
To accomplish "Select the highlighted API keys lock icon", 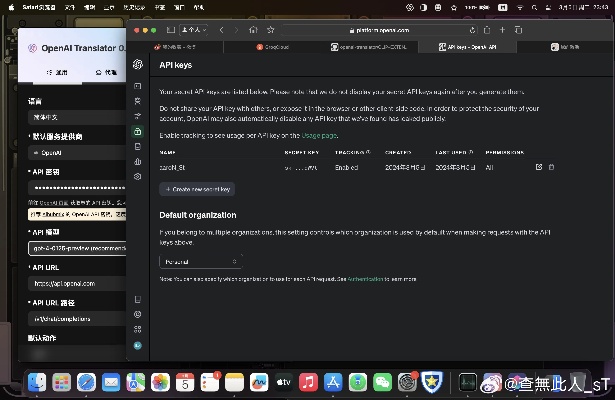I will [138, 131].
